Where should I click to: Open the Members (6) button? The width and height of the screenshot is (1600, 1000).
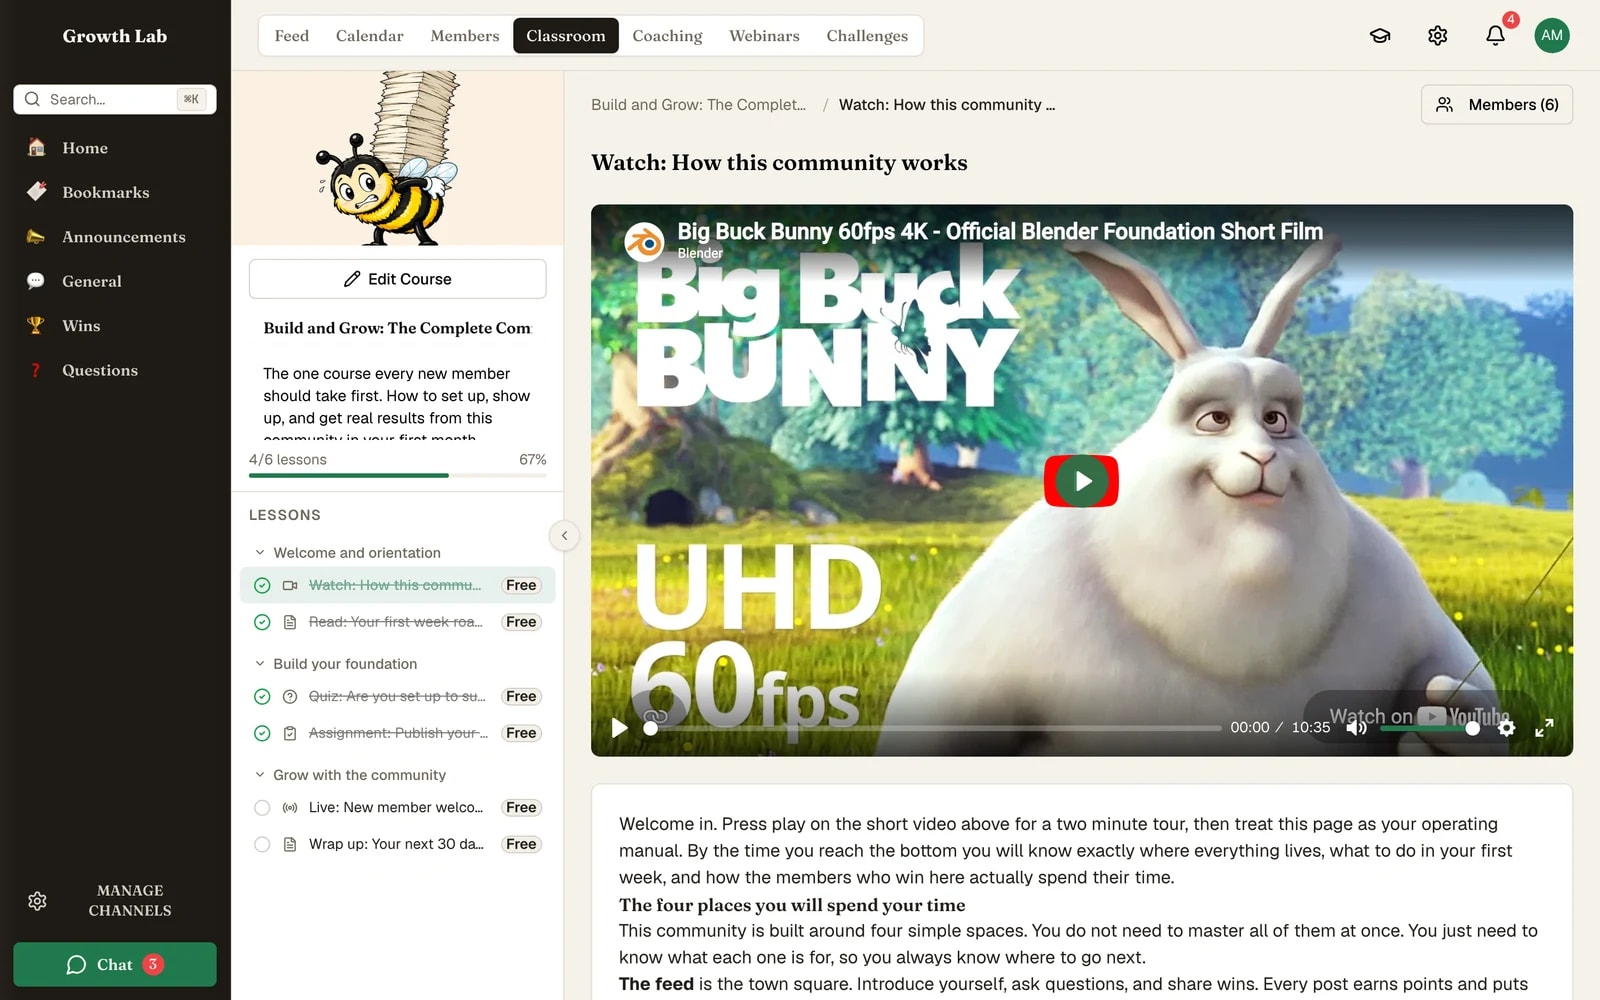tap(1497, 105)
